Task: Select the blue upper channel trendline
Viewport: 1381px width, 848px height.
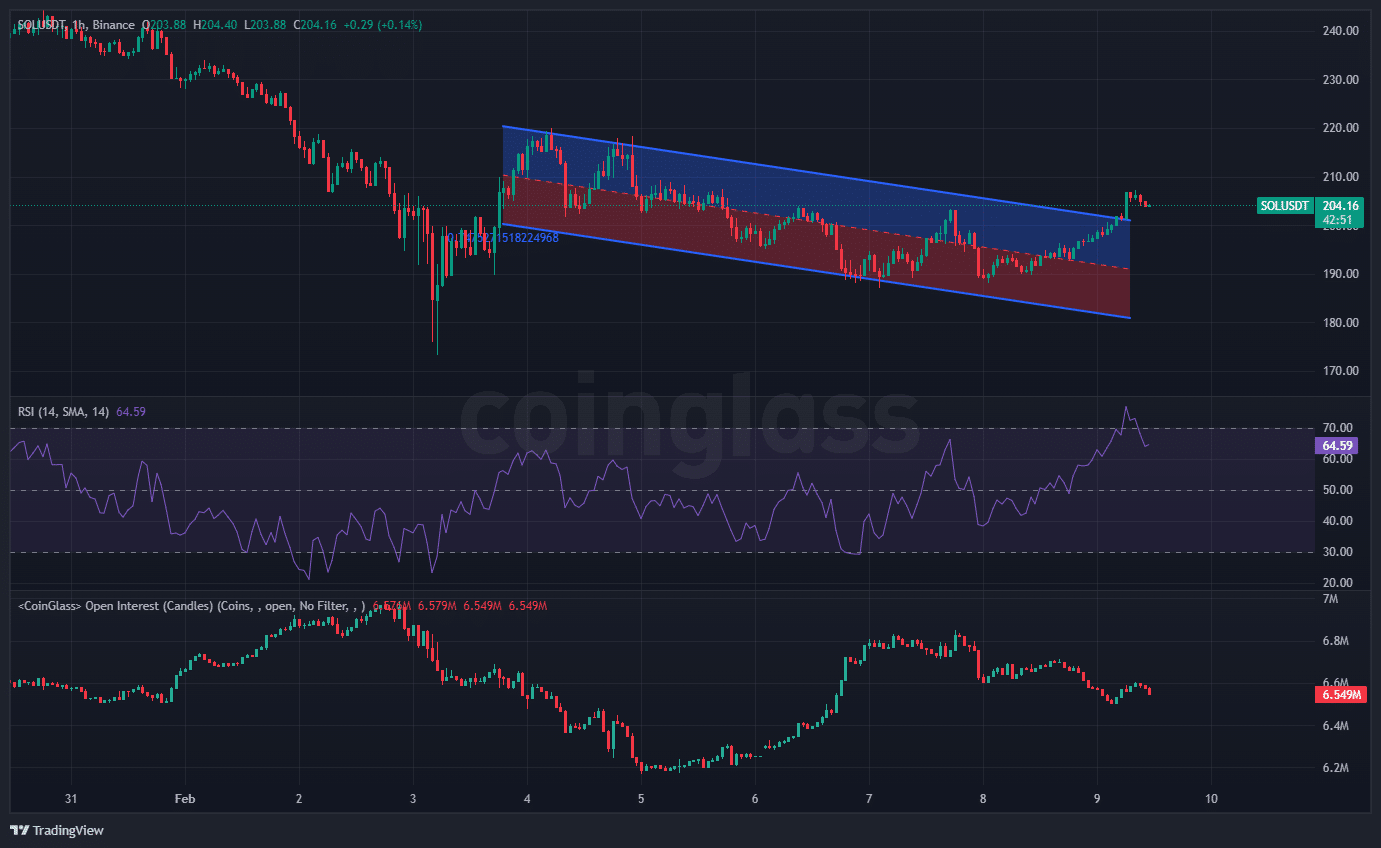Action: click(x=816, y=173)
